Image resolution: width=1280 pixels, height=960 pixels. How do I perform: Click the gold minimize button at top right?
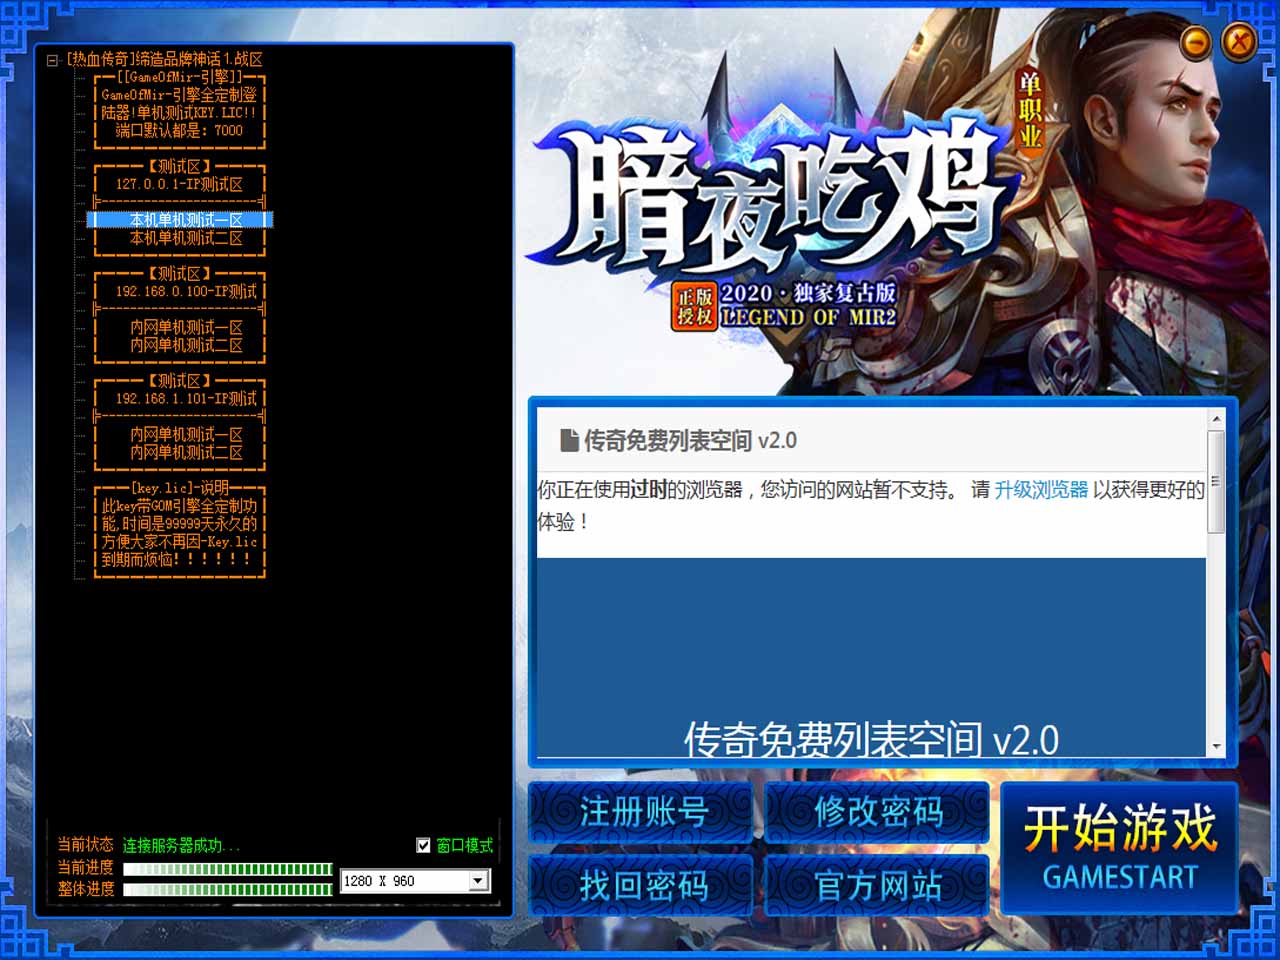click(1196, 43)
